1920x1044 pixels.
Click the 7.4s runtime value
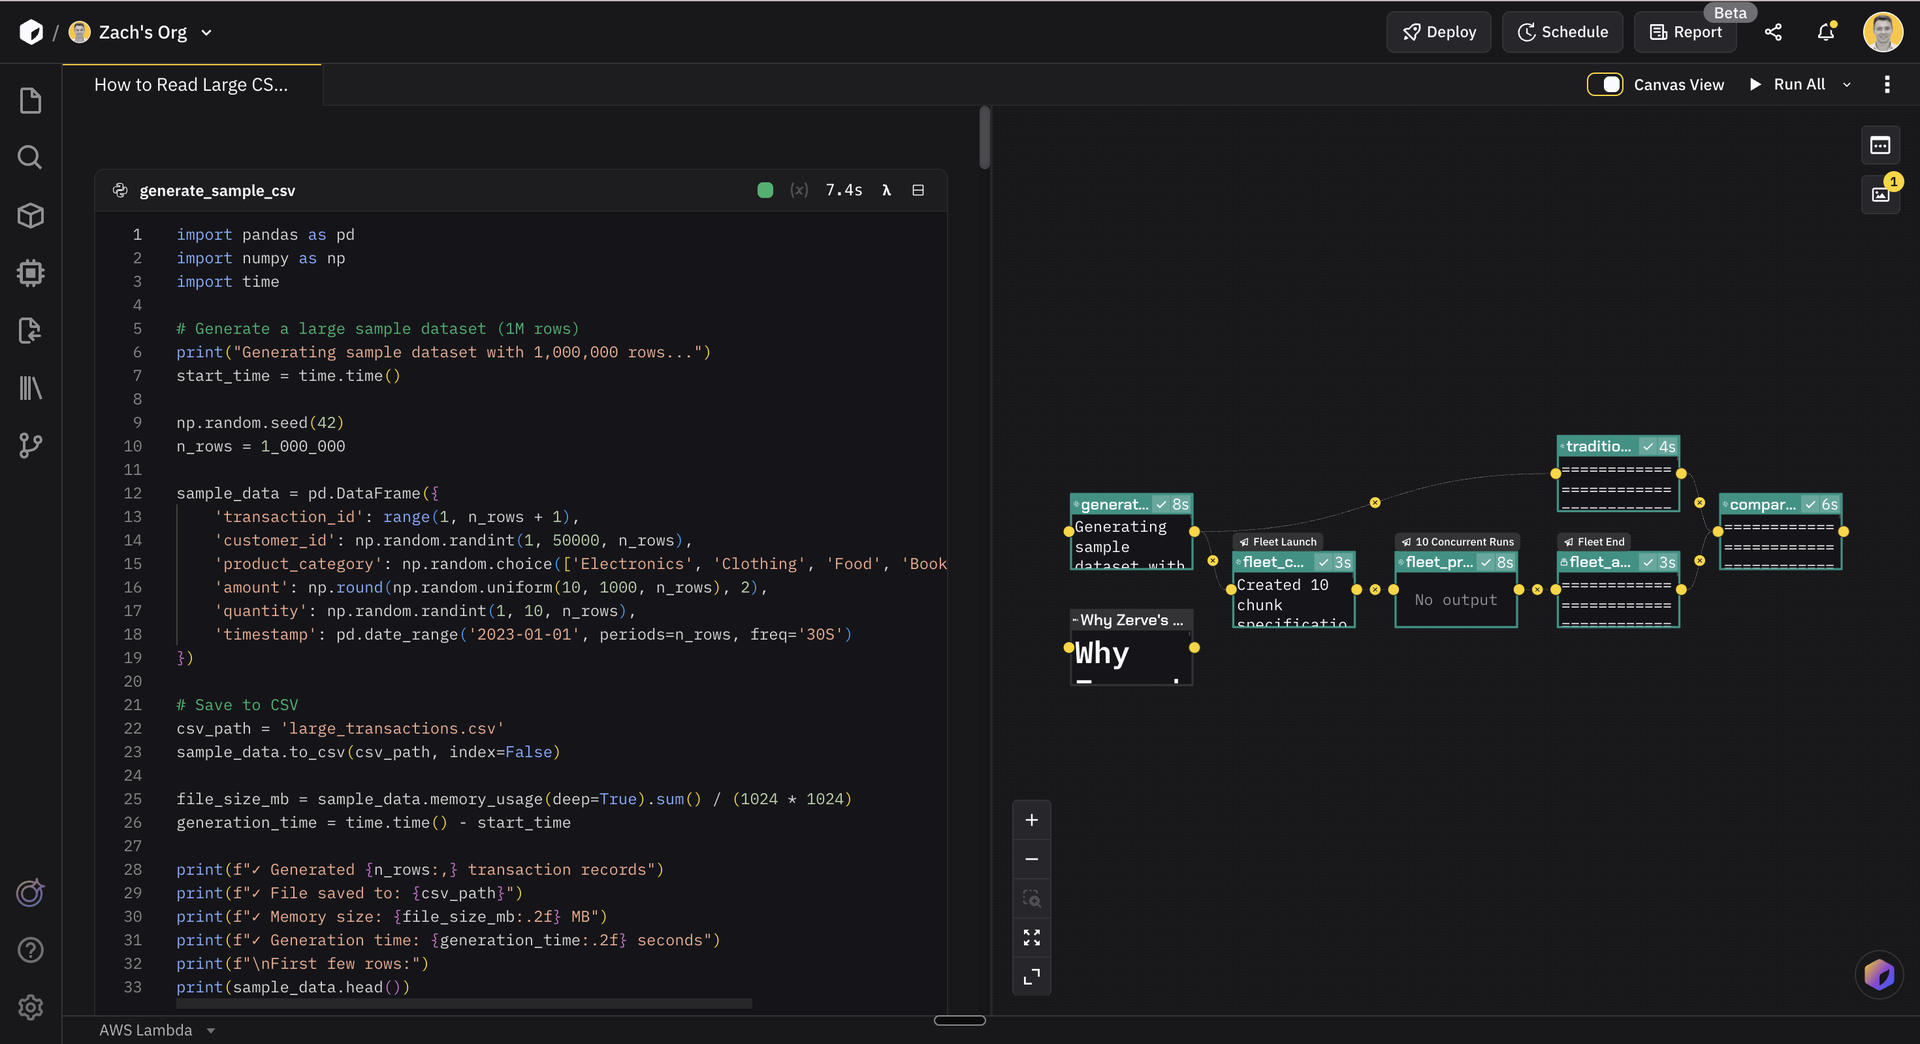844,190
